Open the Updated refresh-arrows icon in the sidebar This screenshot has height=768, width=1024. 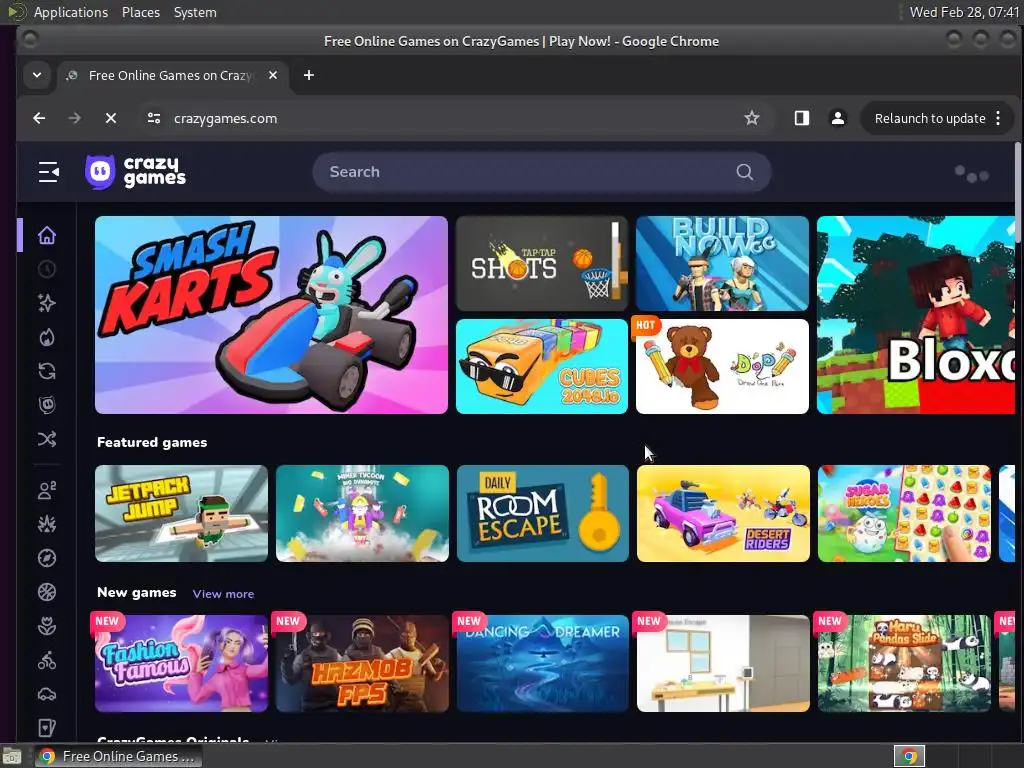click(47, 371)
